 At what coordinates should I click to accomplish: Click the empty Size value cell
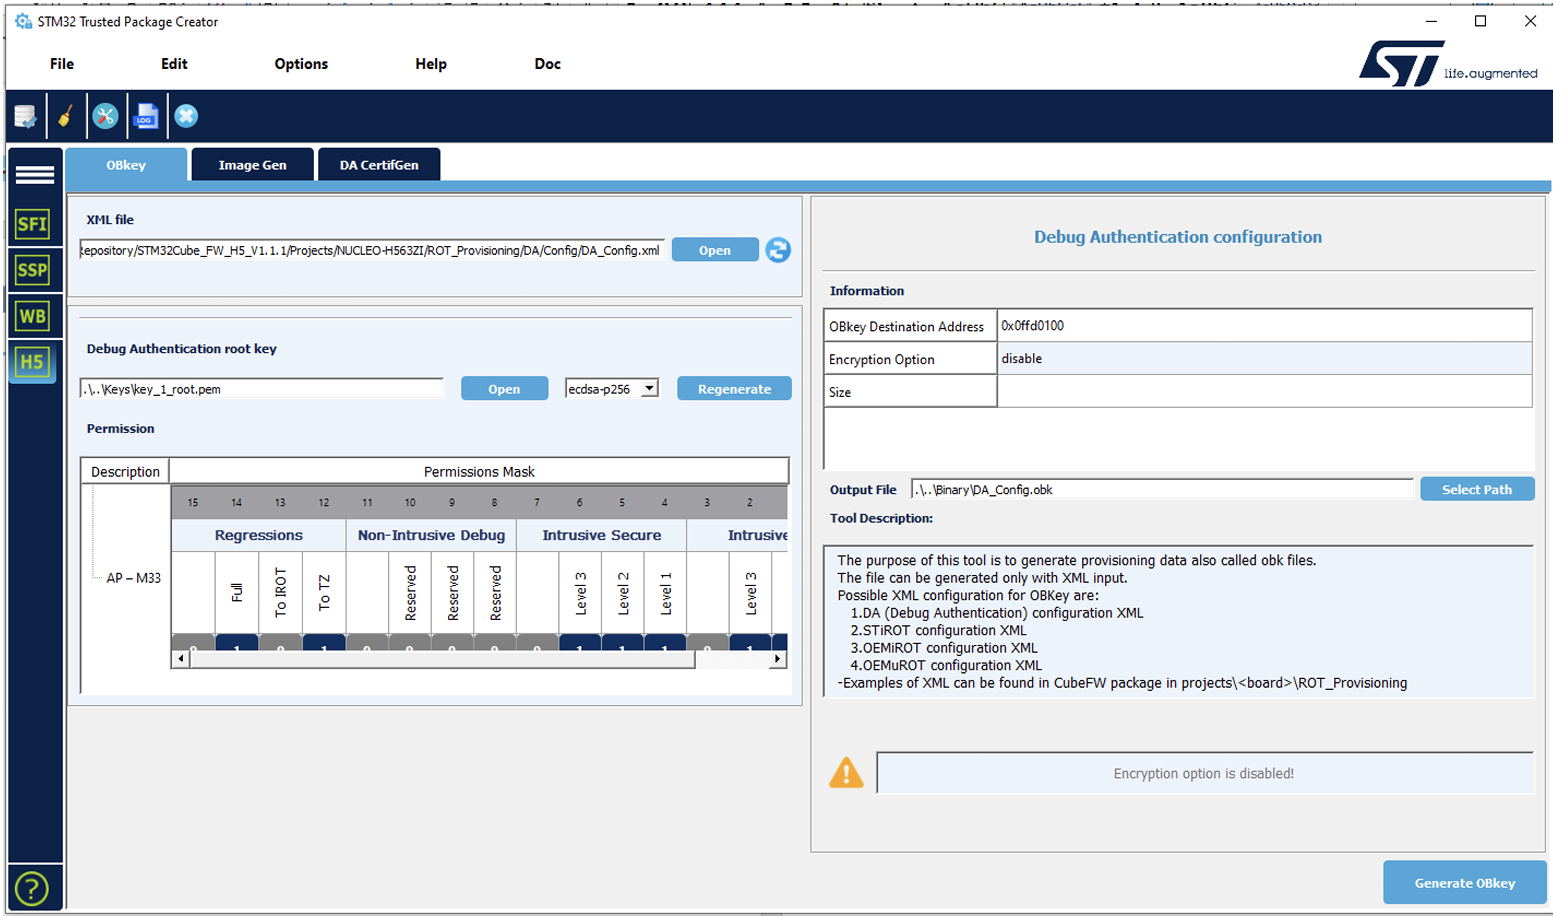click(1264, 392)
